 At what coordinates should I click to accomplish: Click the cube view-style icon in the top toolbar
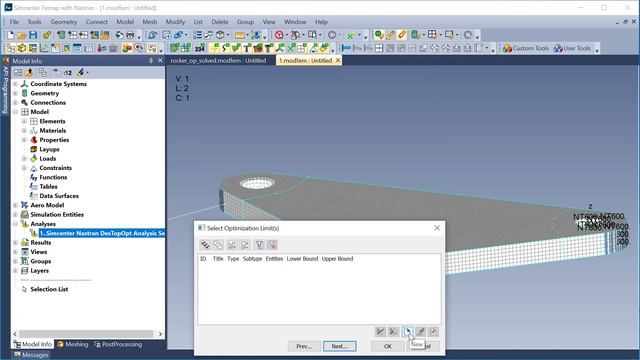pyautogui.click(x=220, y=35)
